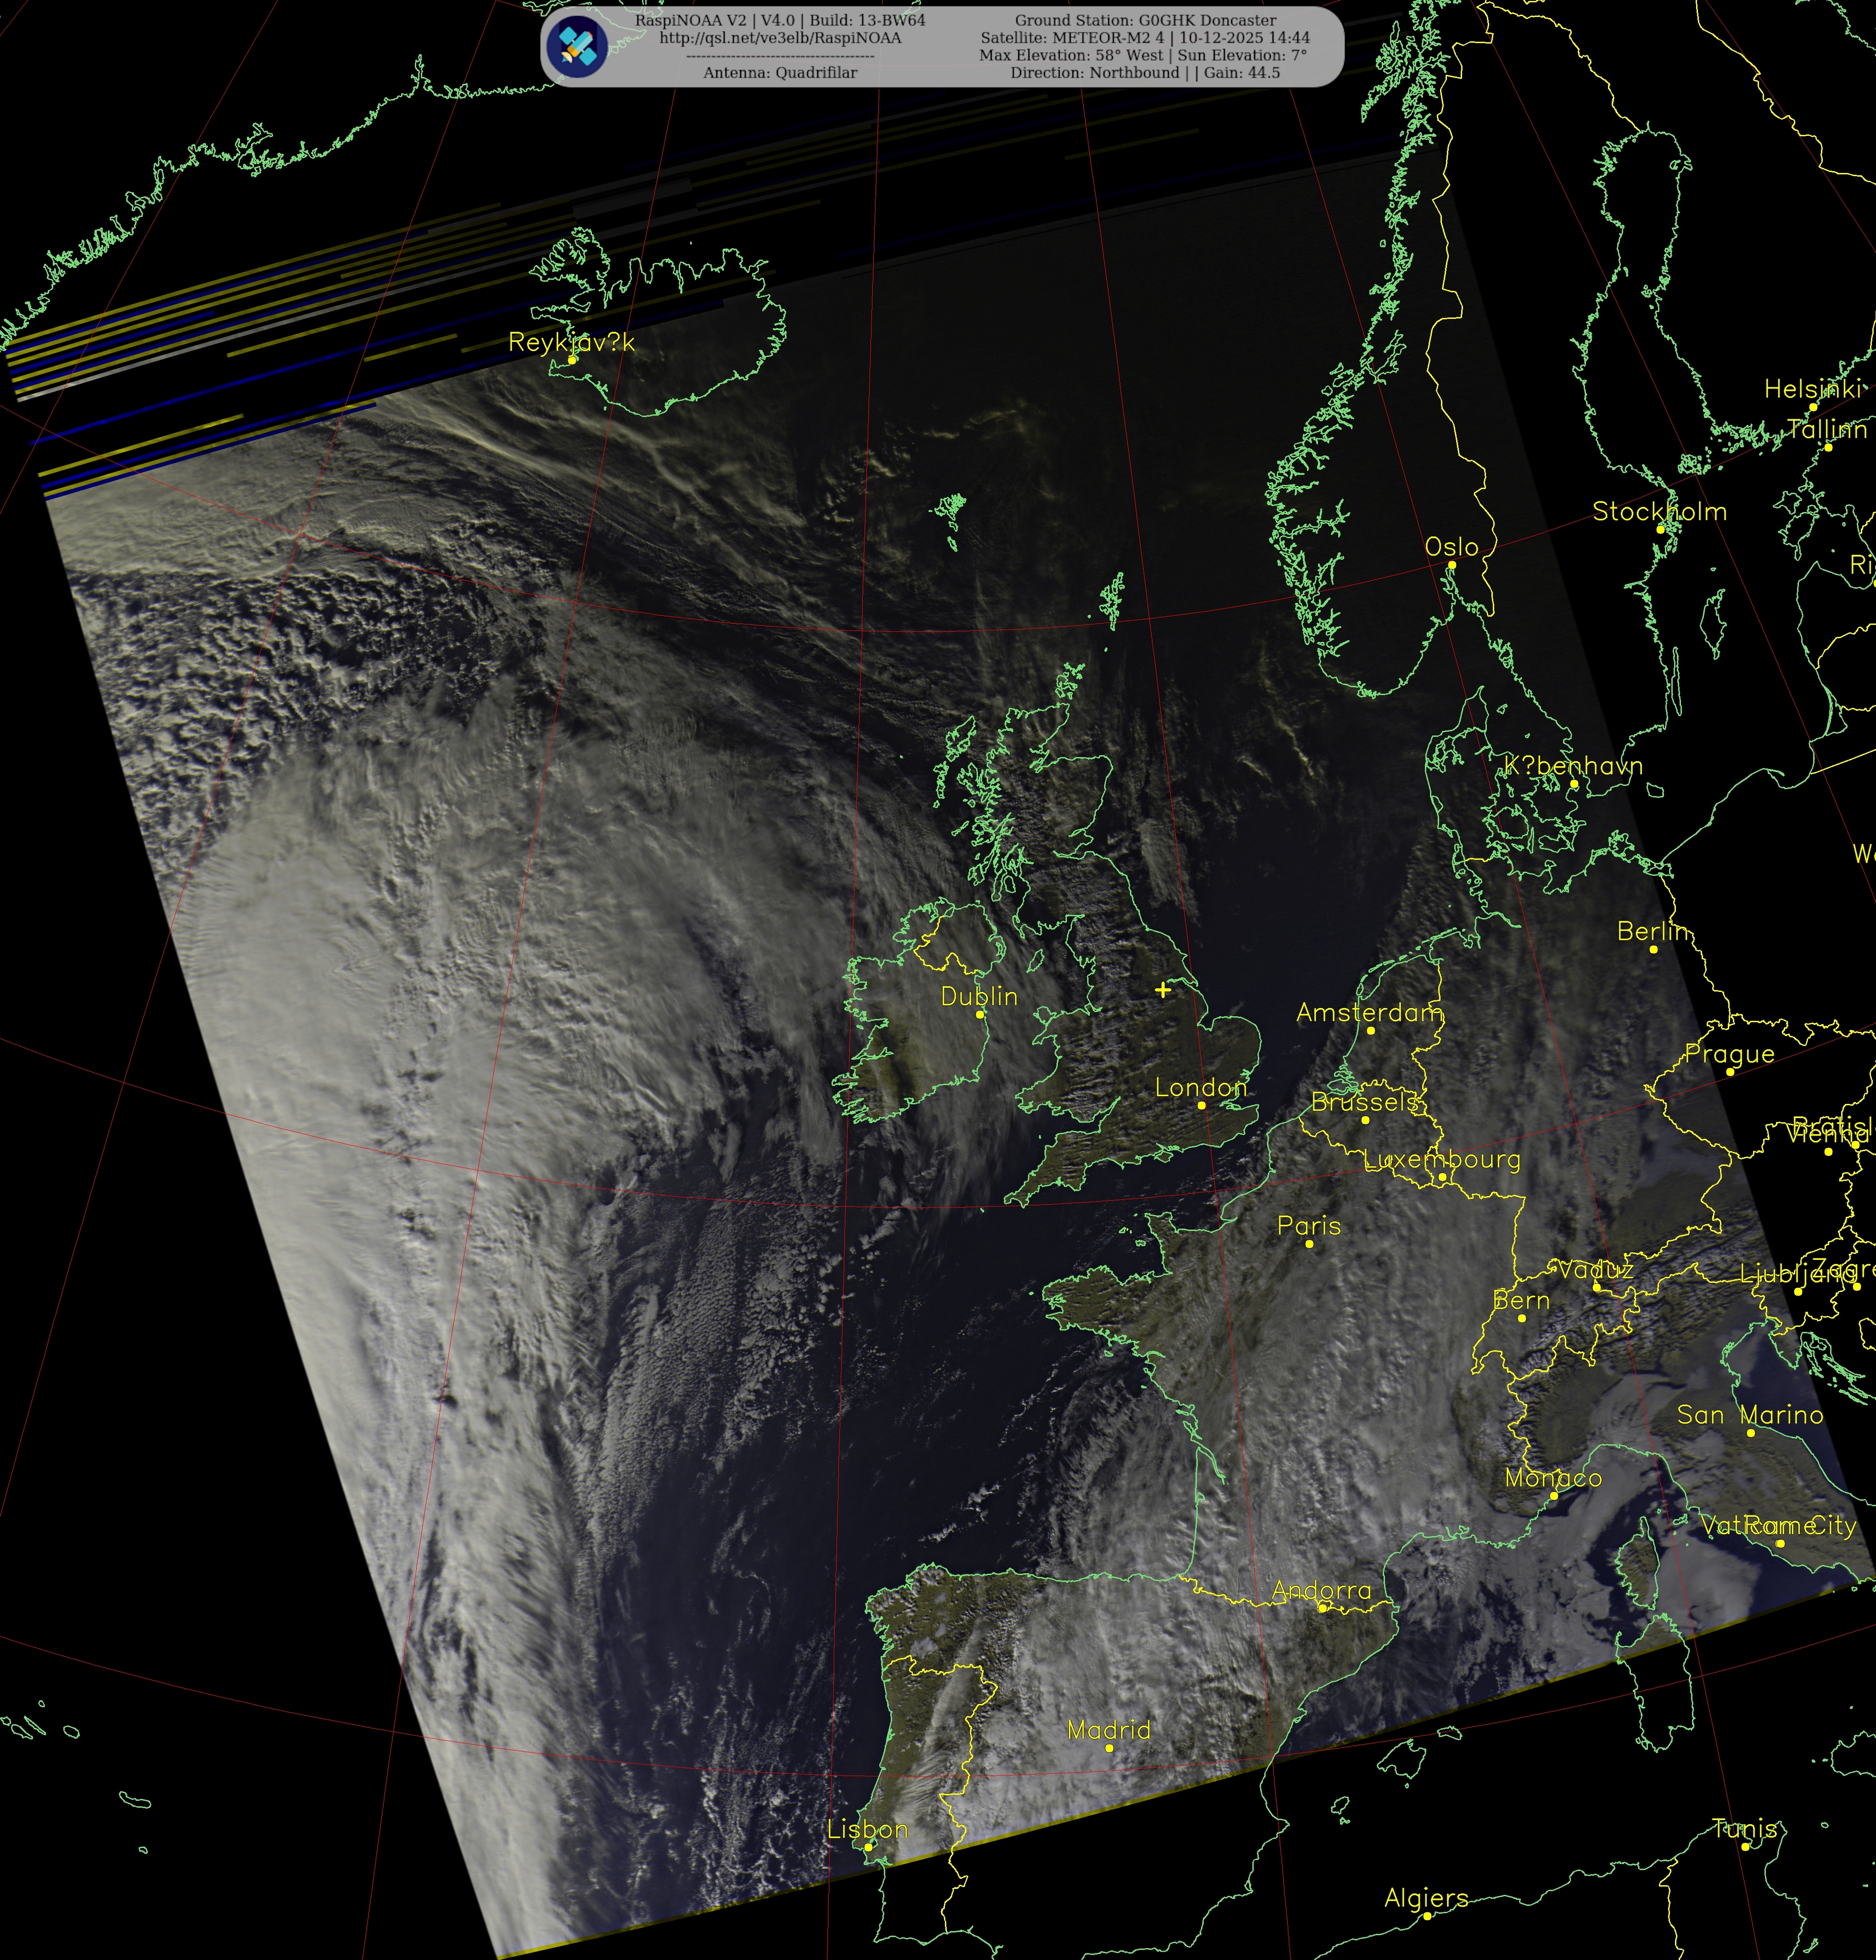Click the Dublin city marker dot
This screenshot has width=1876, height=1960.
pos(980,1014)
